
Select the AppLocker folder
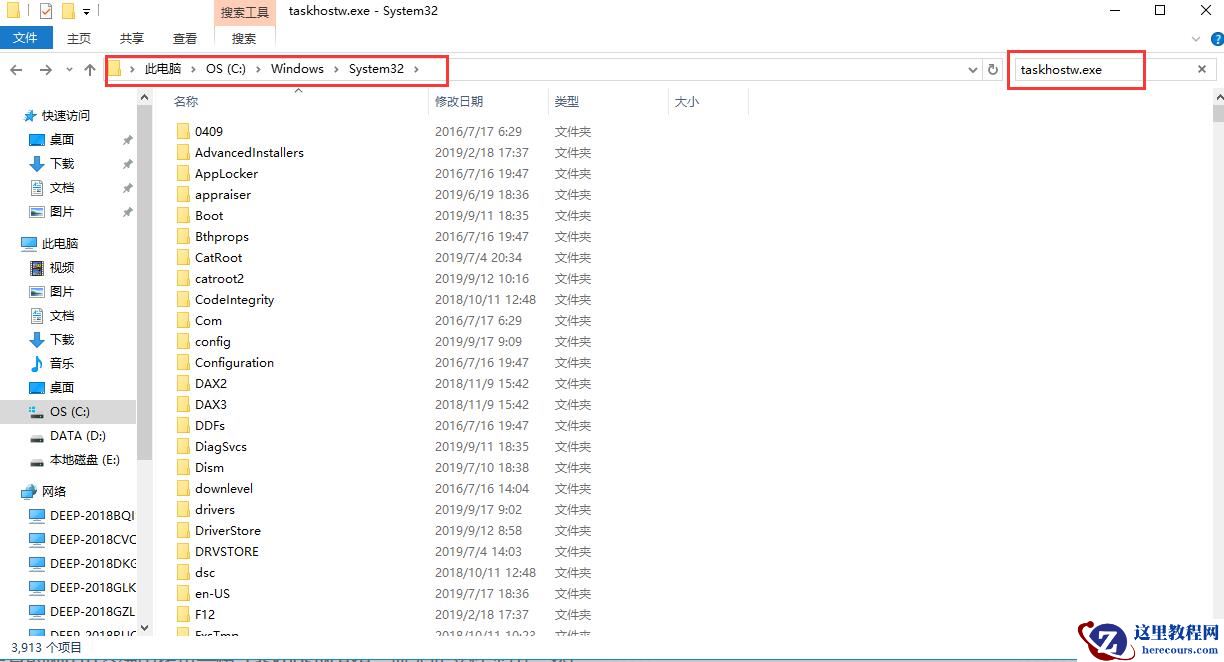(x=224, y=173)
